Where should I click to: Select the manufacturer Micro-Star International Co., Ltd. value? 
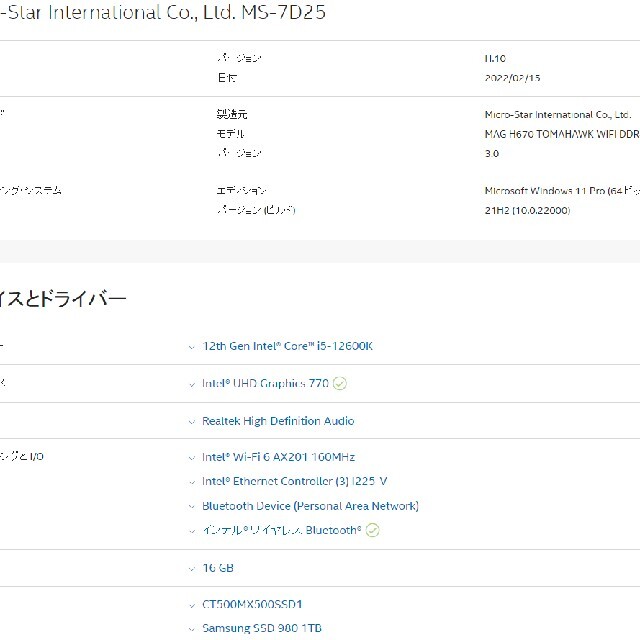tap(558, 115)
